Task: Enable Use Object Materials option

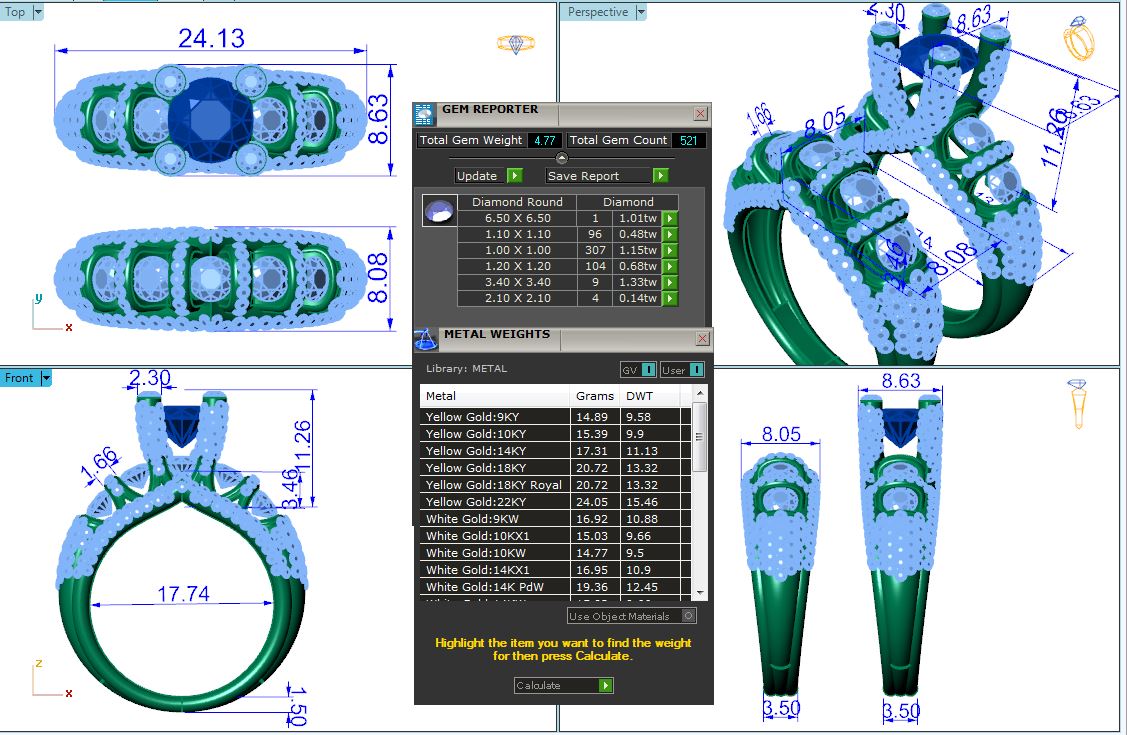Action: pyautogui.click(x=688, y=616)
